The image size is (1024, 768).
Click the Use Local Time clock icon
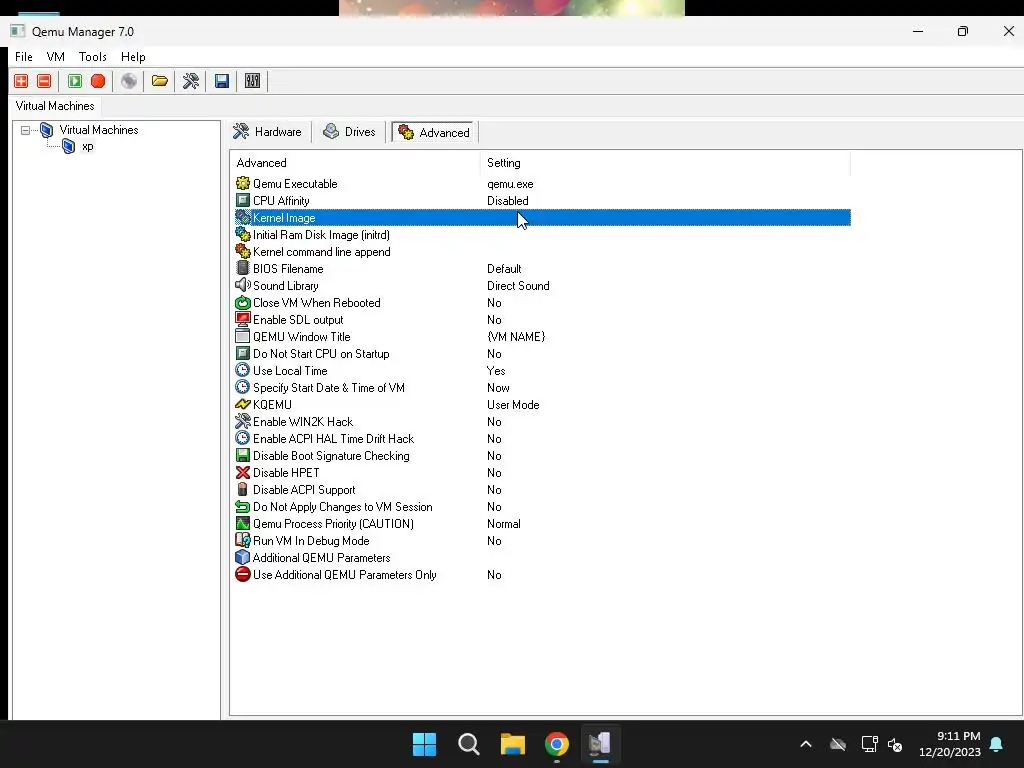[243, 370]
